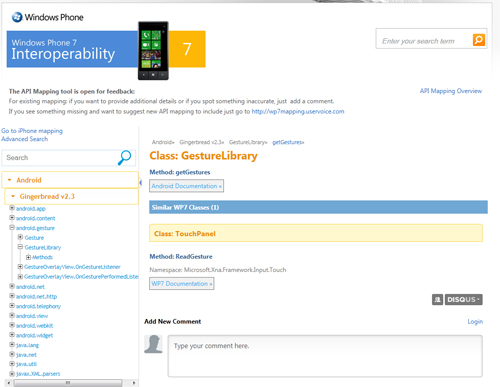Screen dimensions: 500x387
Task: Click the Login link in comments
Action: pyautogui.click(x=475, y=321)
